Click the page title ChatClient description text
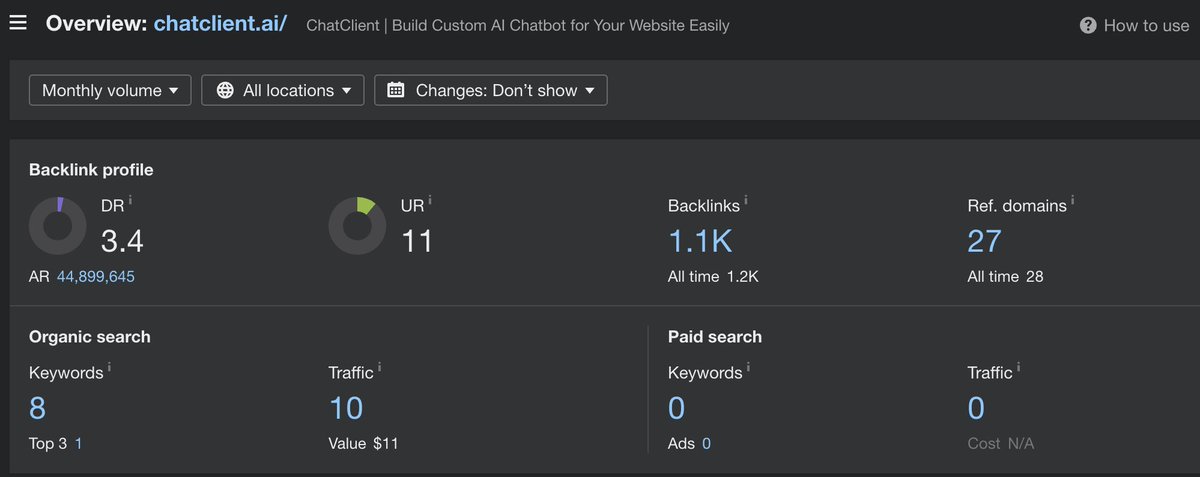The height and width of the screenshot is (477, 1200). 518,25
